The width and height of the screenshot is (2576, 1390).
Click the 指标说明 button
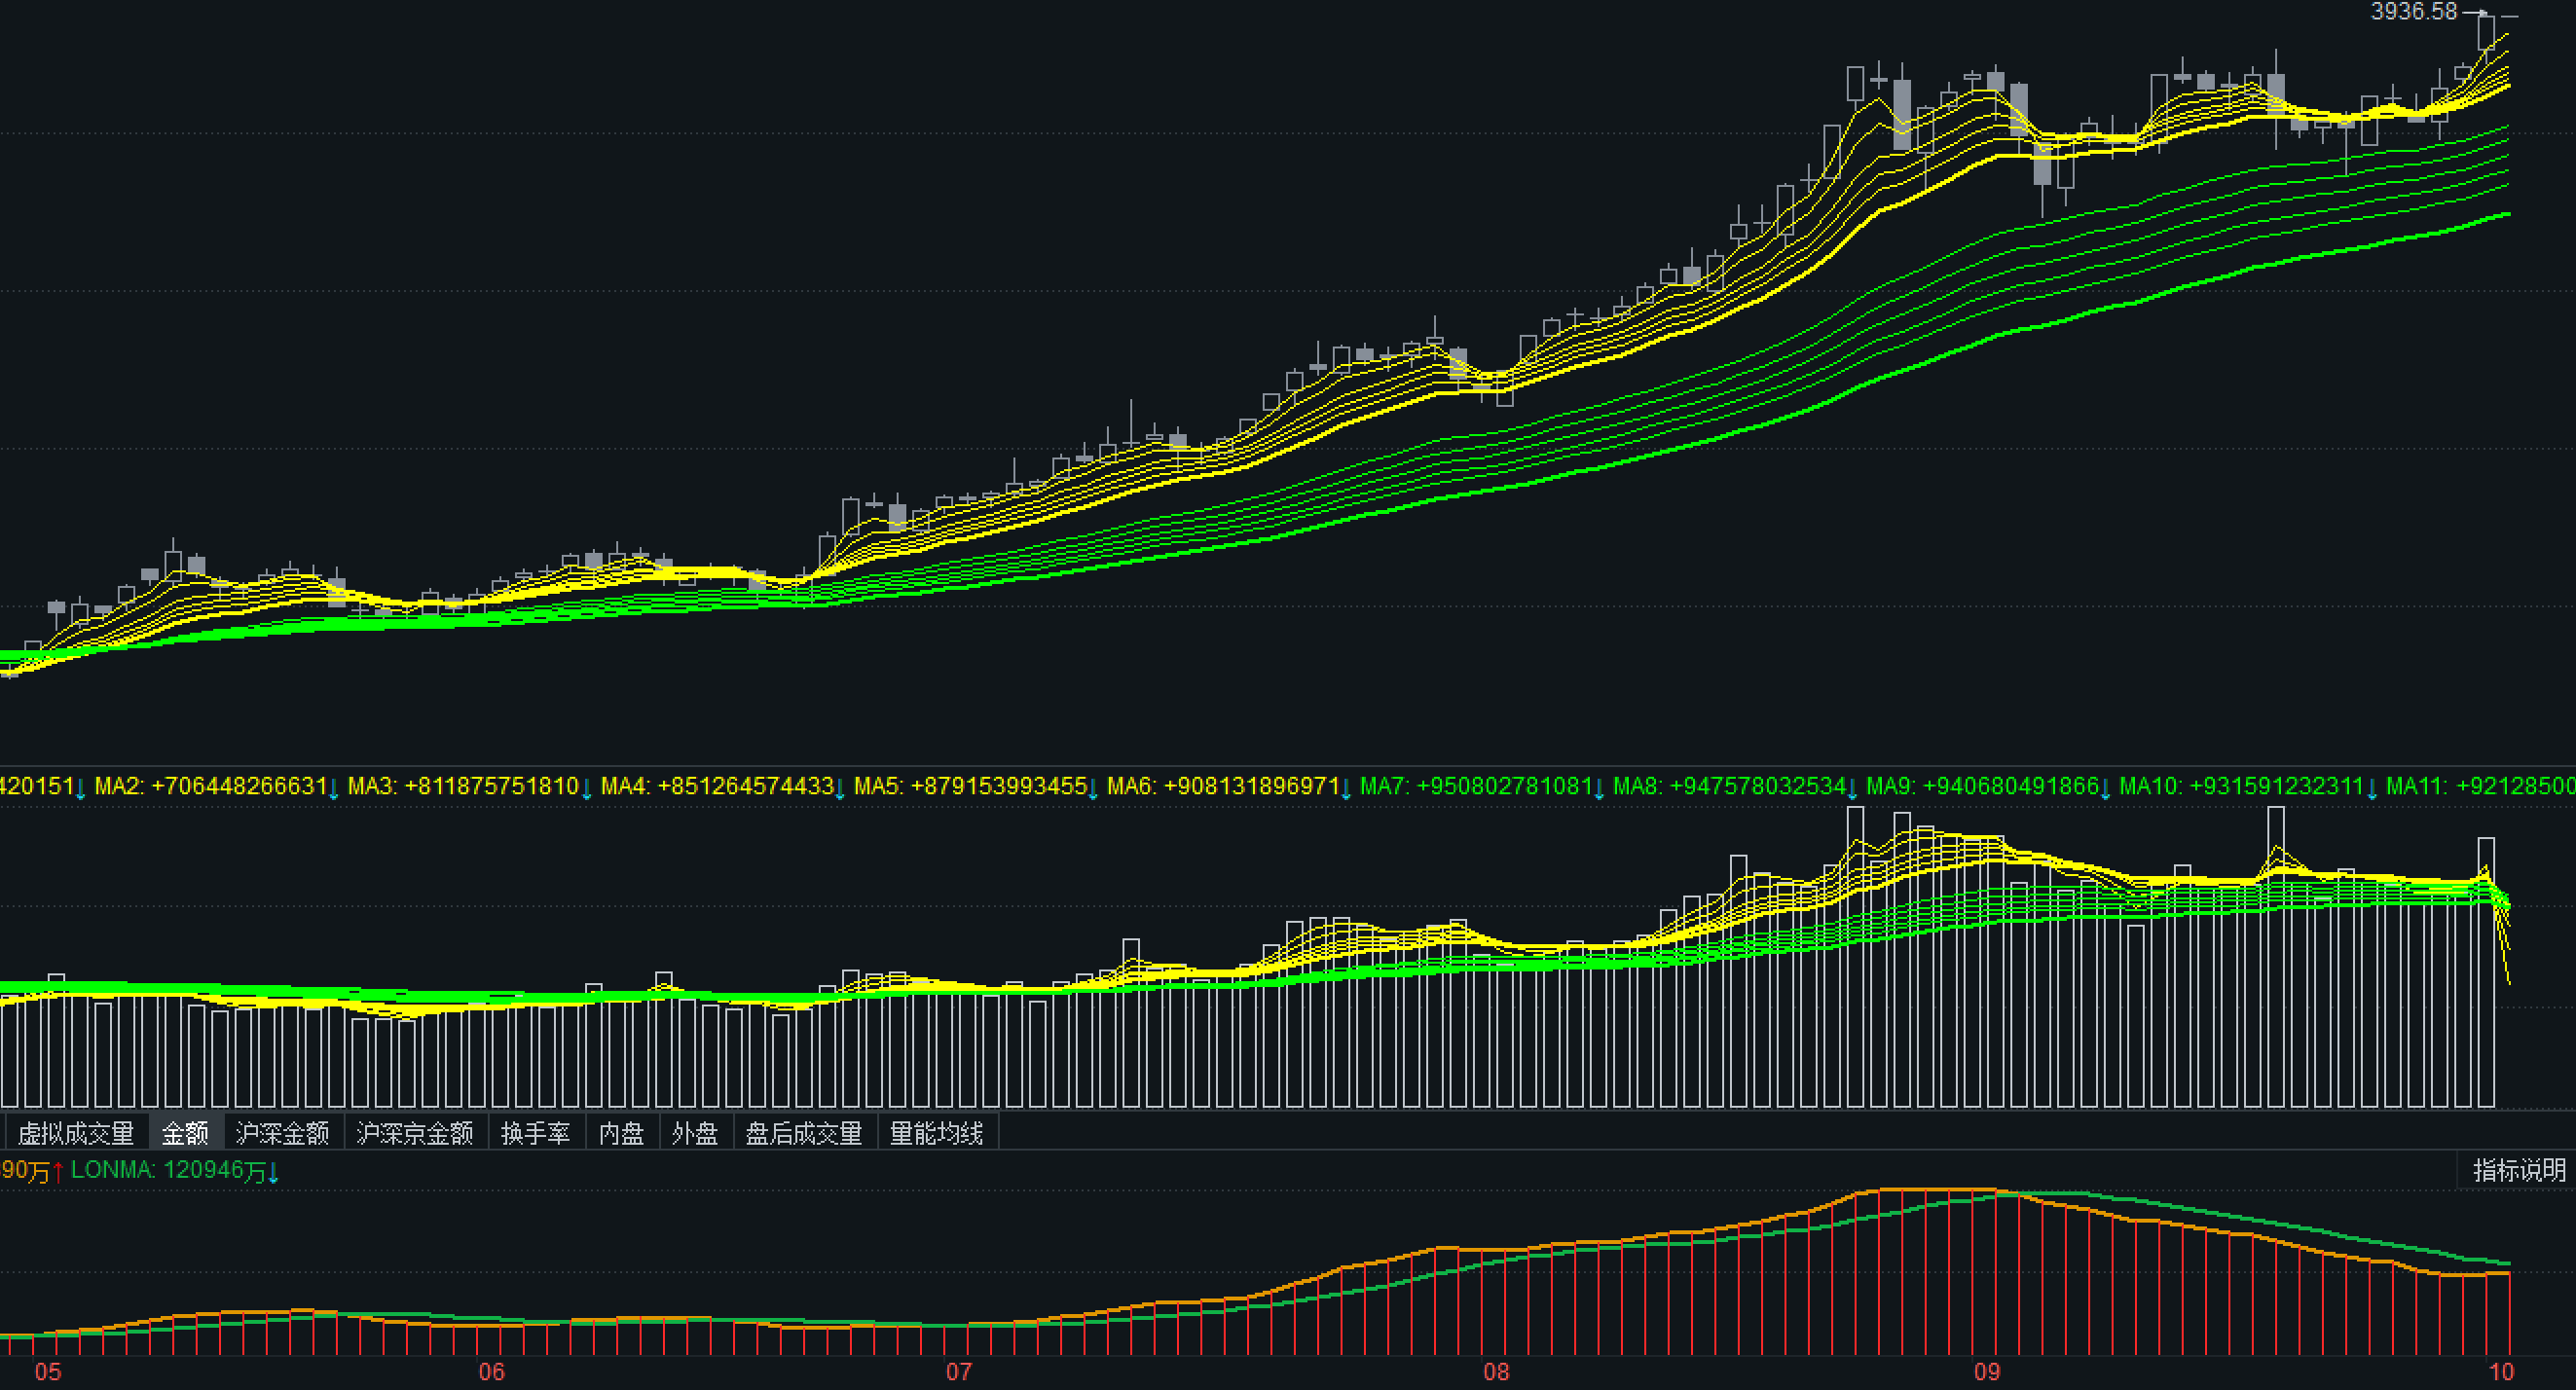(2518, 1170)
